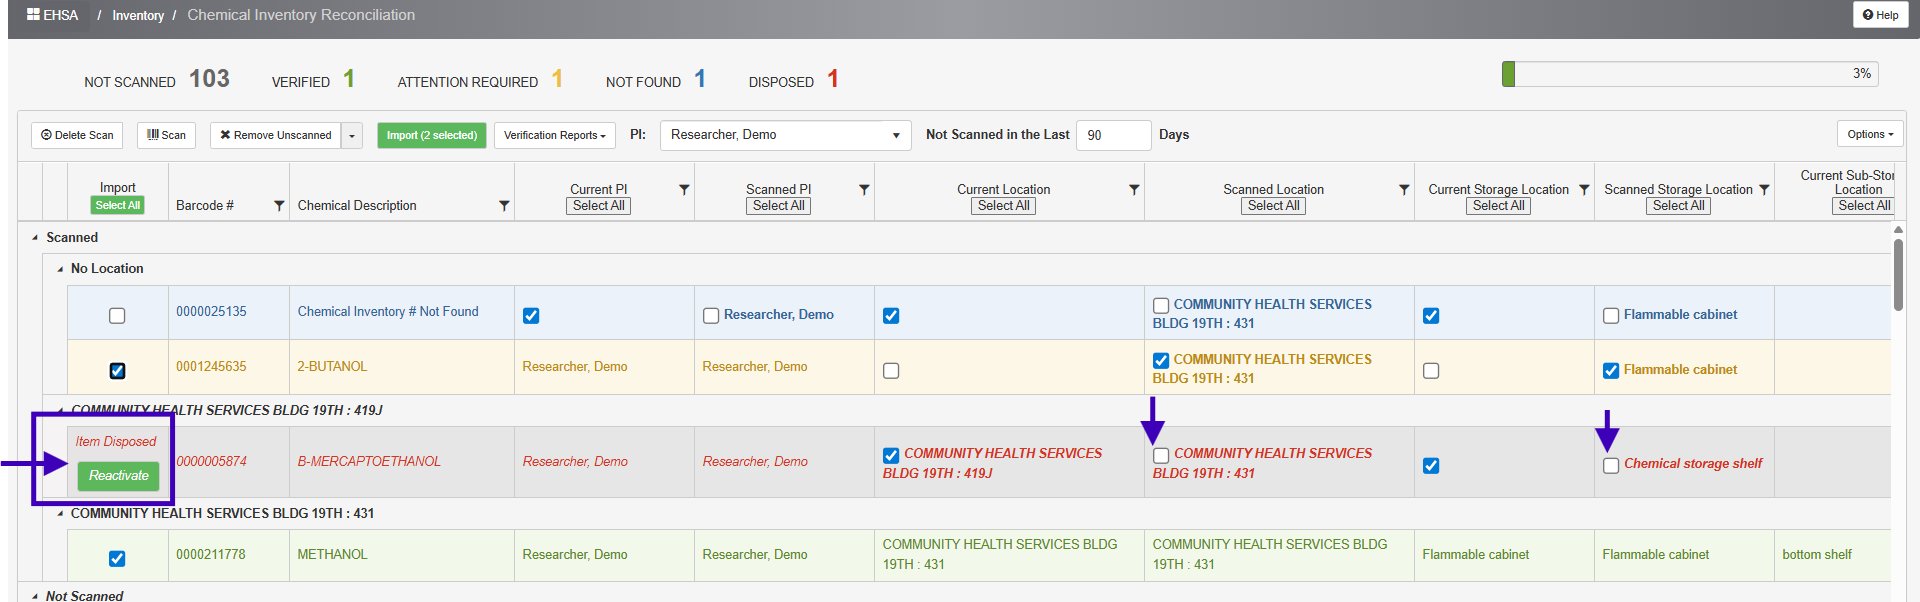Image resolution: width=1920 pixels, height=602 pixels.
Task: Filter the Scanned PI column
Action: tap(864, 189)
